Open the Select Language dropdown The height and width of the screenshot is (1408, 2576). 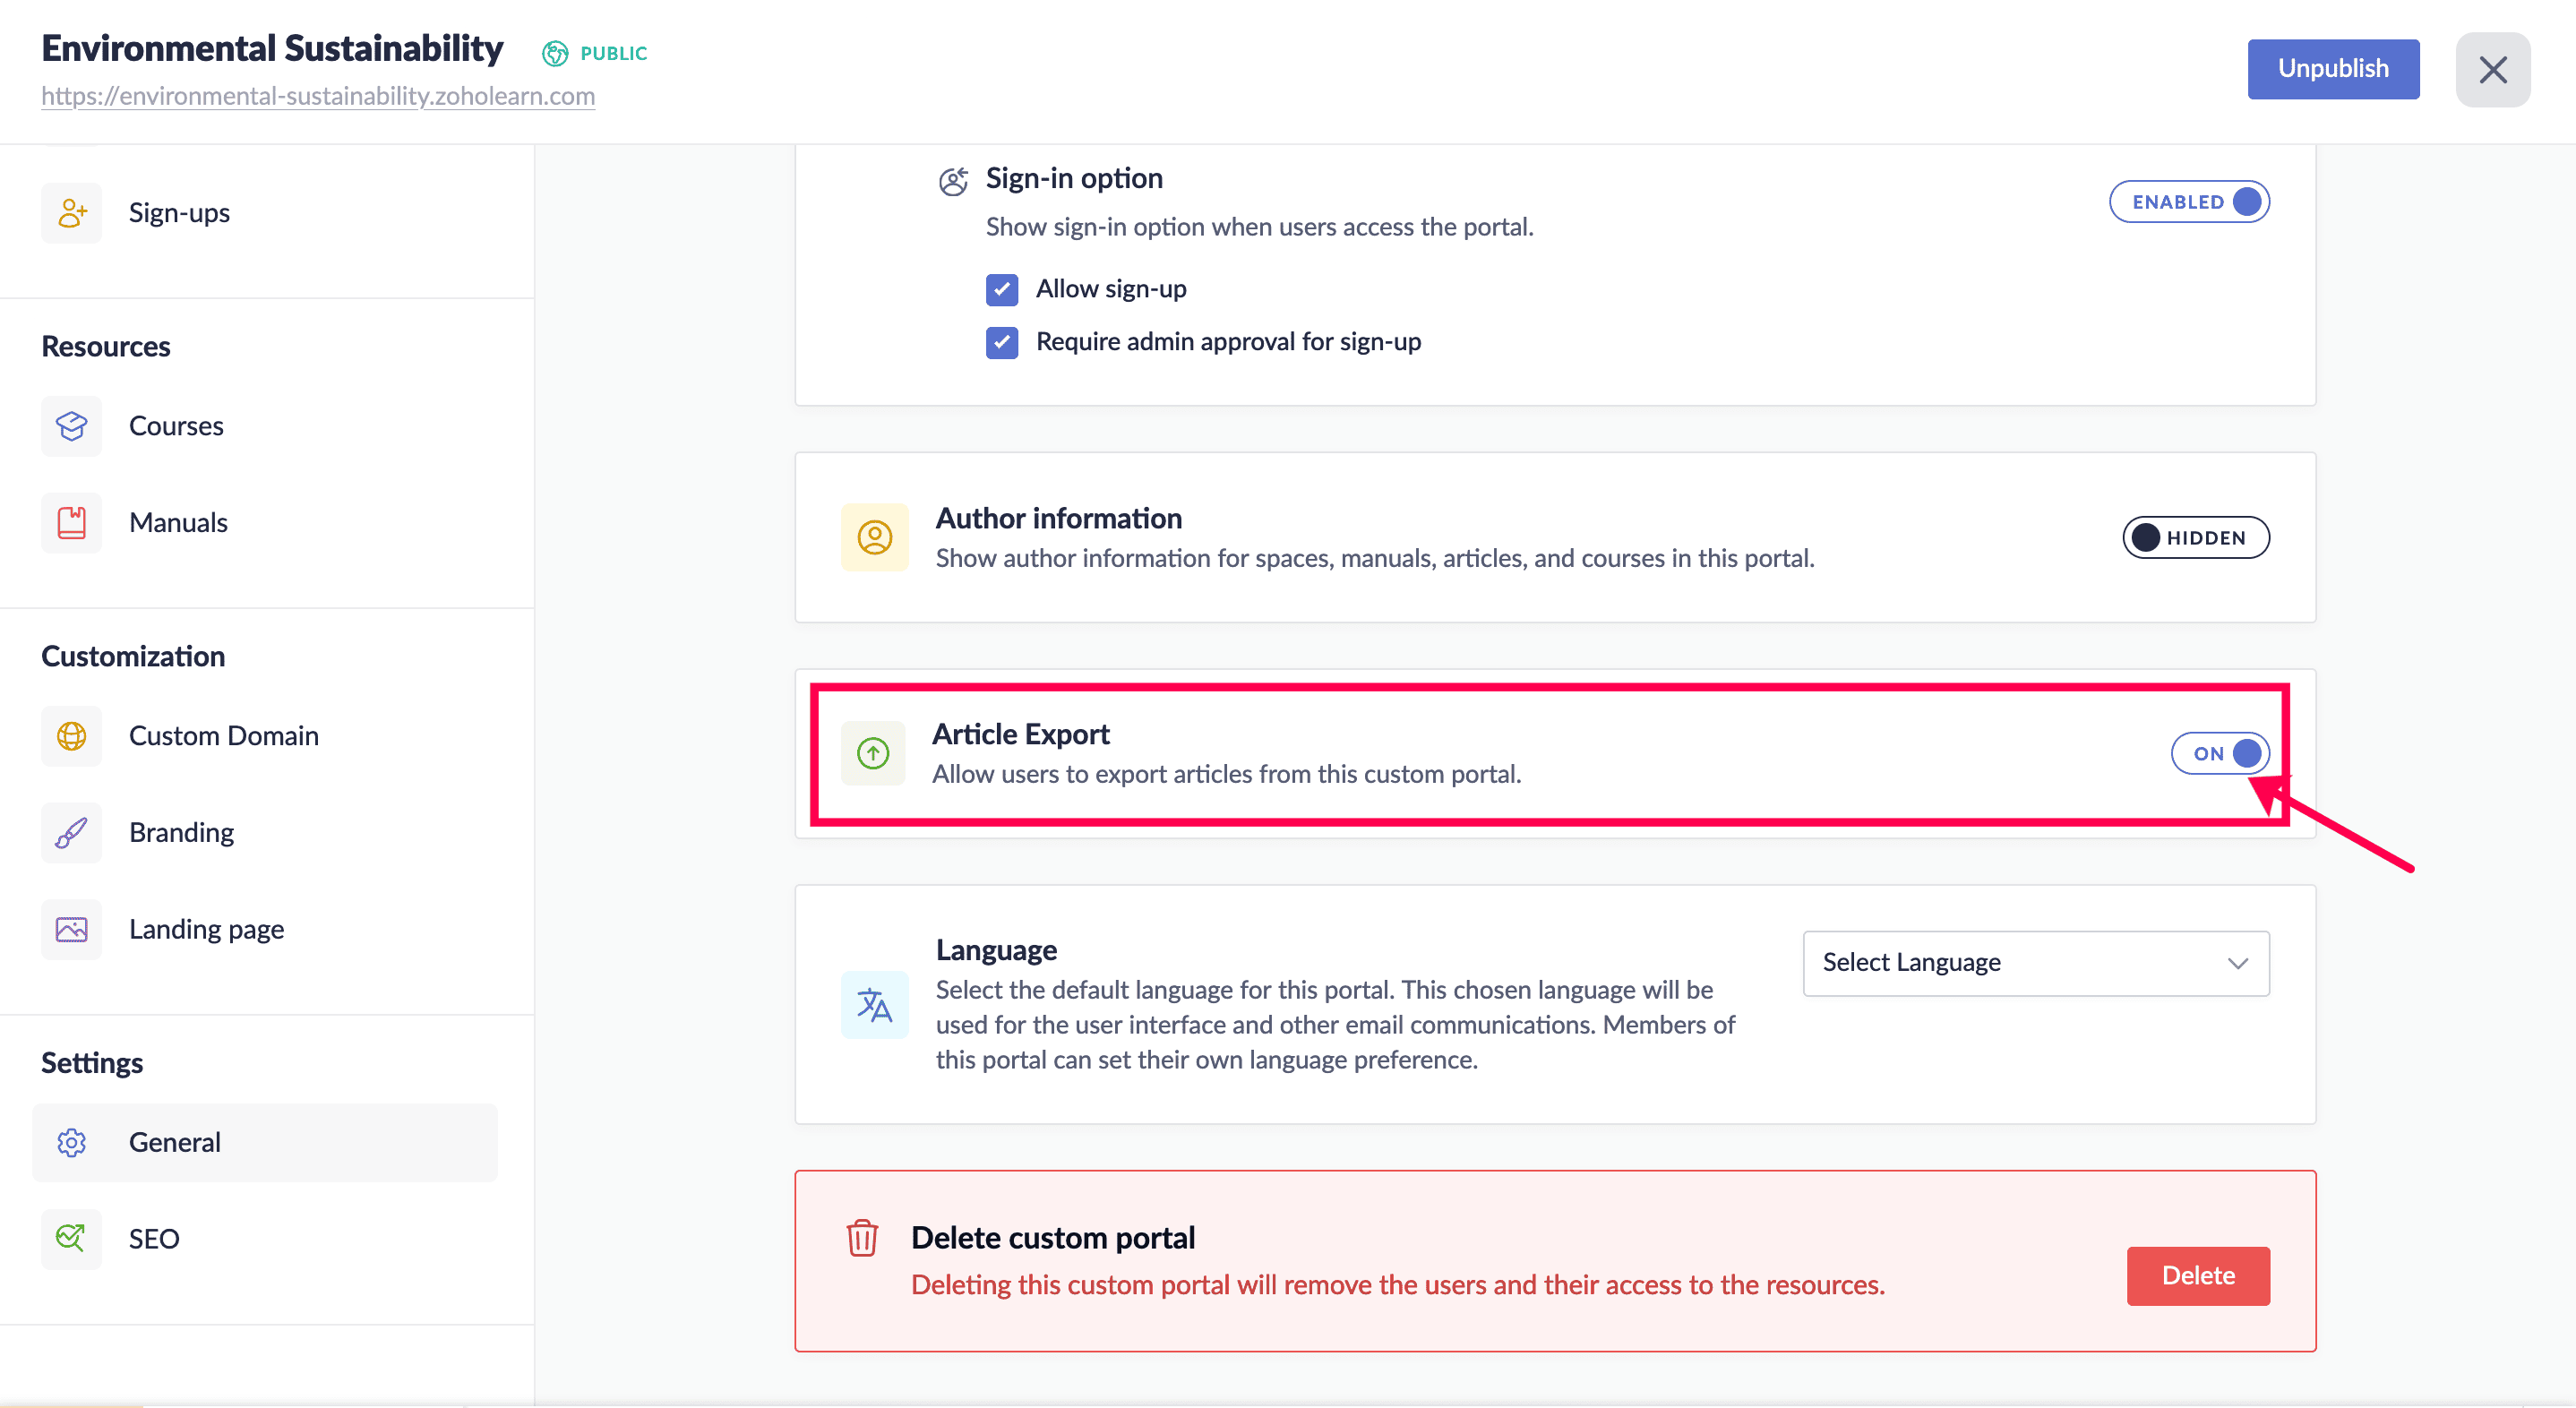point(2035,963)
